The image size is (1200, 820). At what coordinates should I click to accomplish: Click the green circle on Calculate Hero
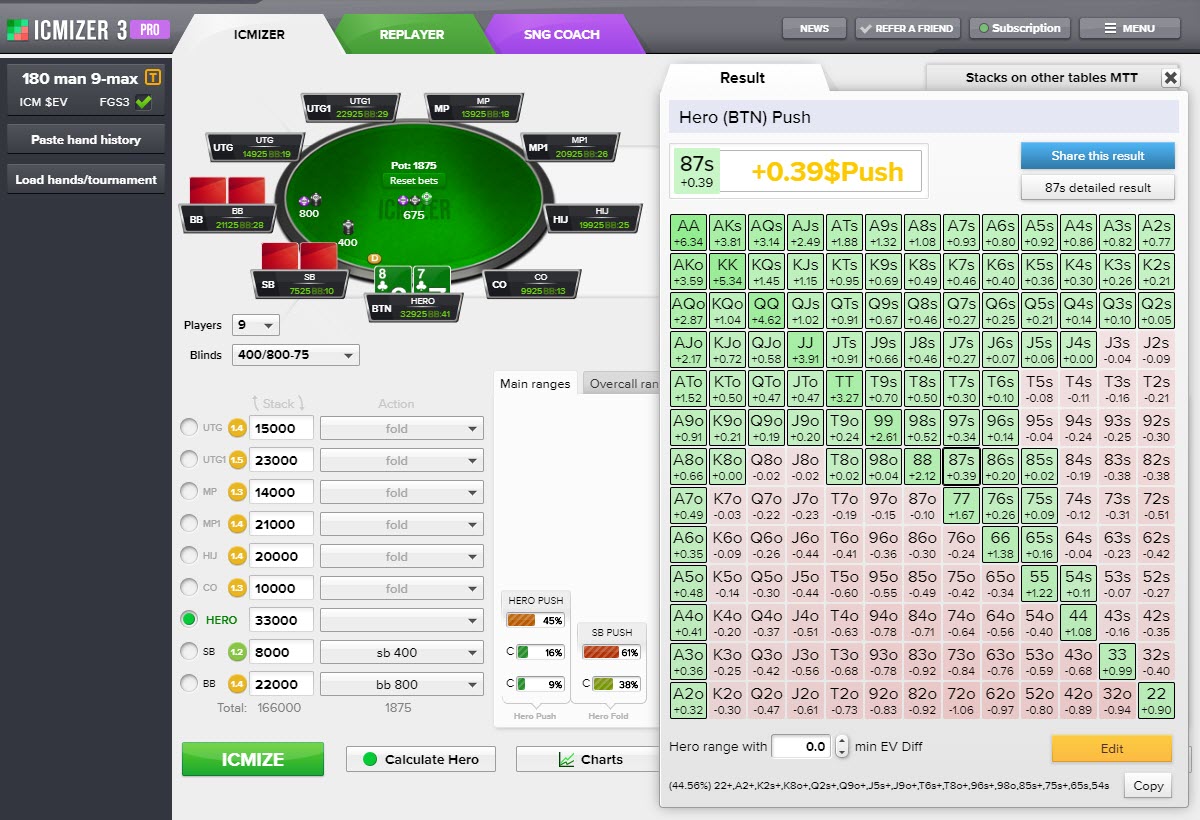pyautogui.click(x=370, y=760)
